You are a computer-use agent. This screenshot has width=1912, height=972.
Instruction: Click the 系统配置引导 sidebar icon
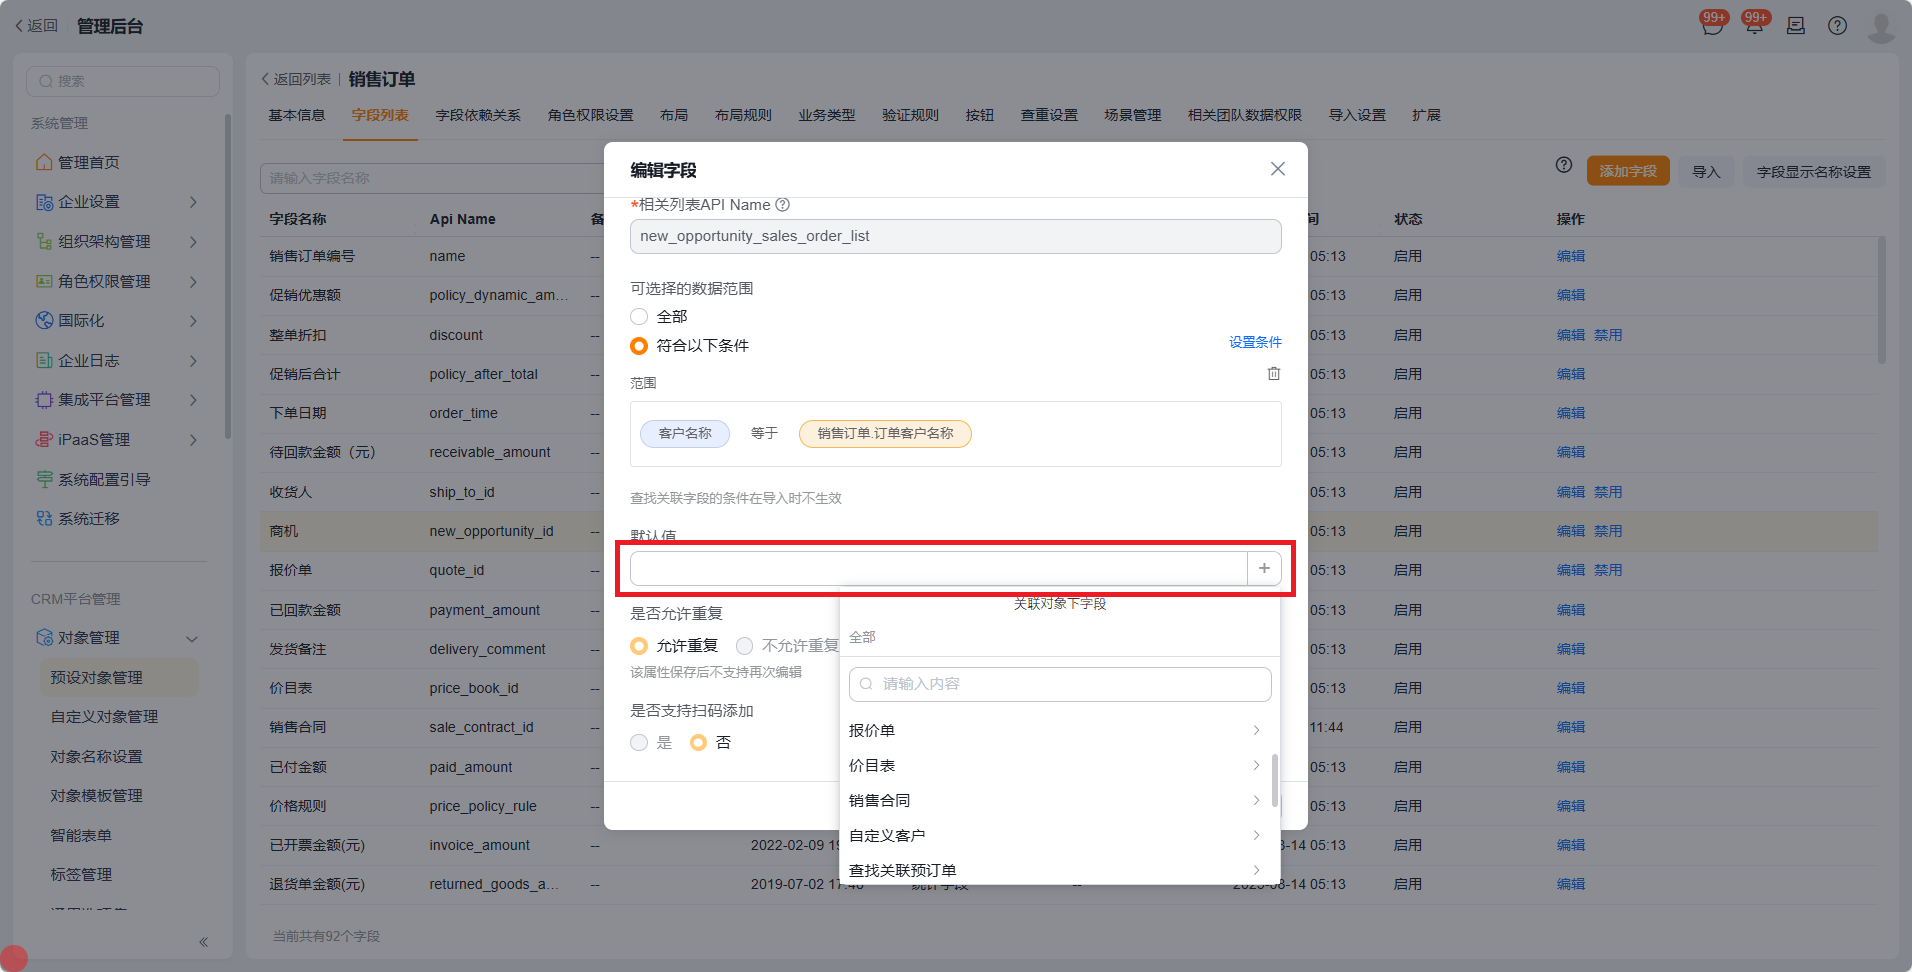click(44, 479)
